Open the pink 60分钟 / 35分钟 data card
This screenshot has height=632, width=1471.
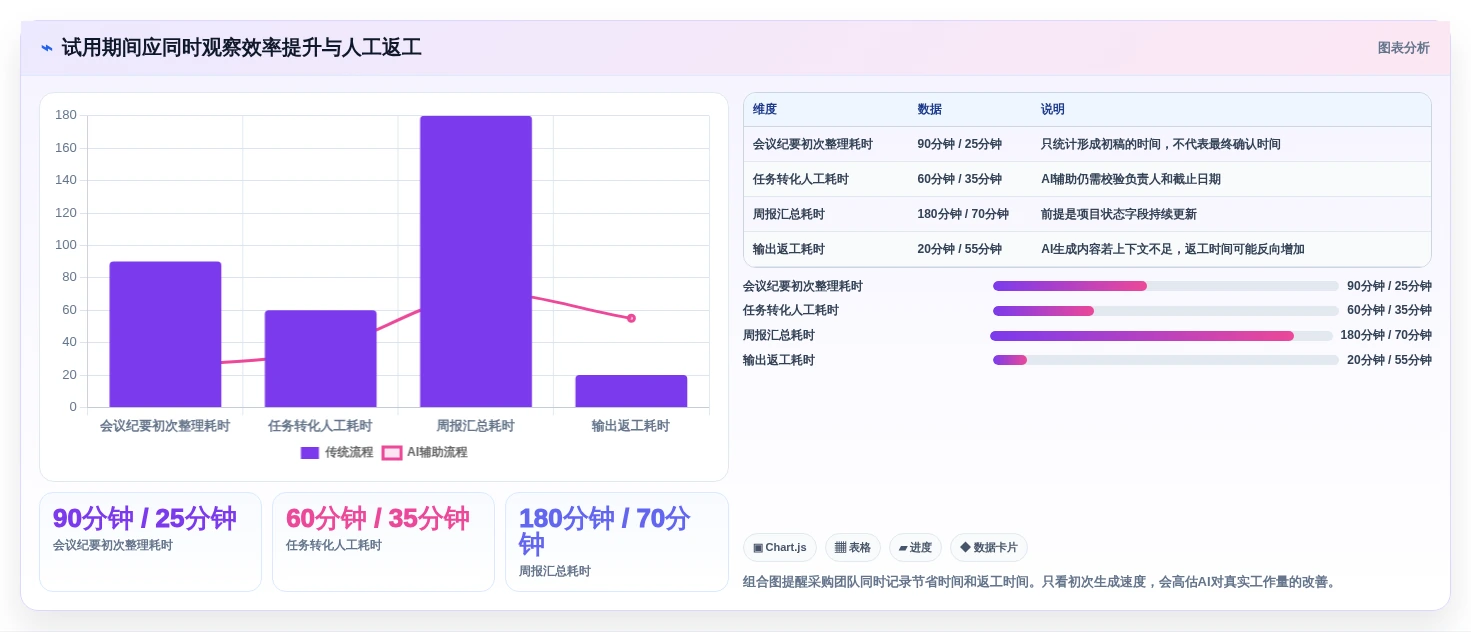pos(383,542)
